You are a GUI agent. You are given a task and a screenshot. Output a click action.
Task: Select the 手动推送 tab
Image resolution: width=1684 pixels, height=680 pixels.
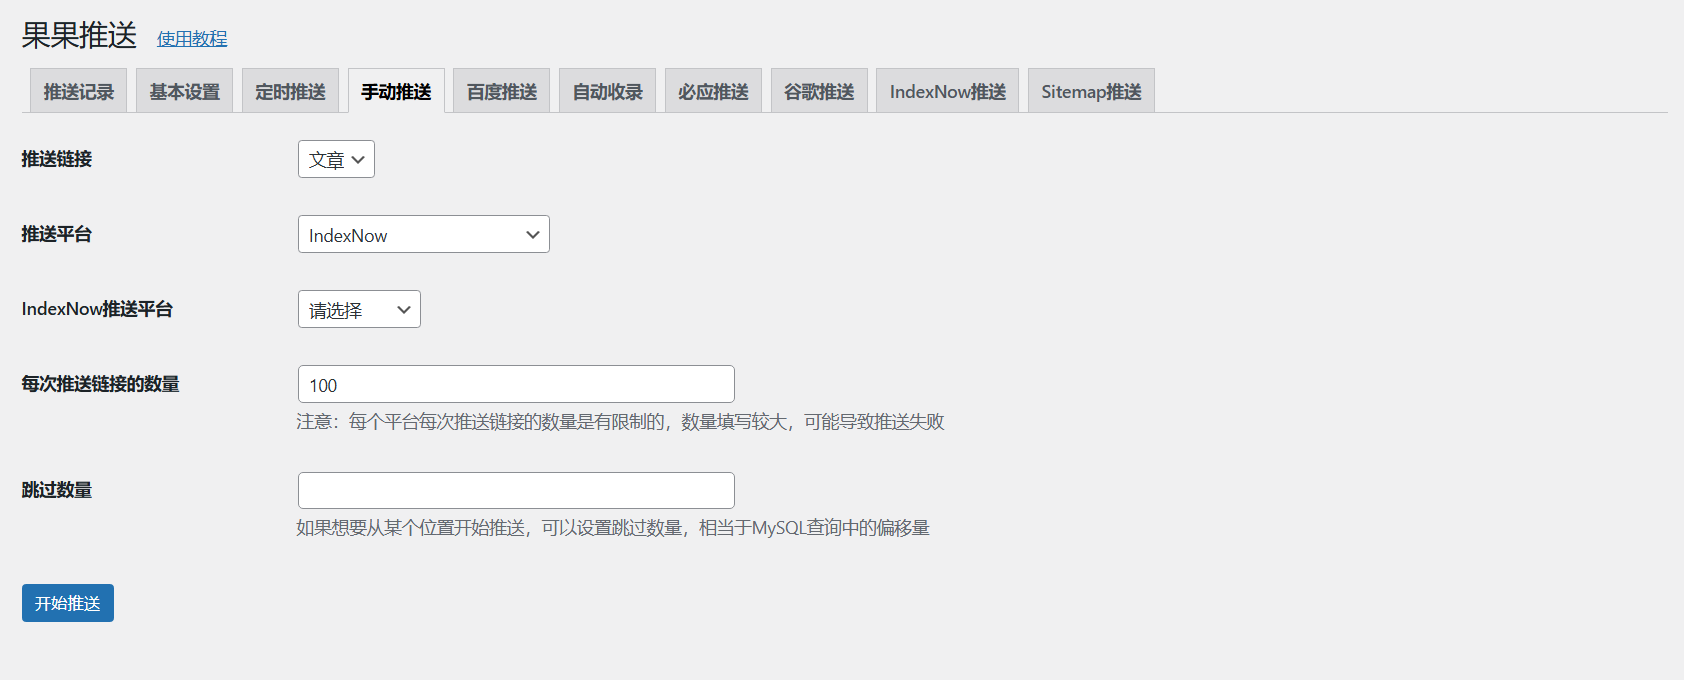click(x=396, y=91)
